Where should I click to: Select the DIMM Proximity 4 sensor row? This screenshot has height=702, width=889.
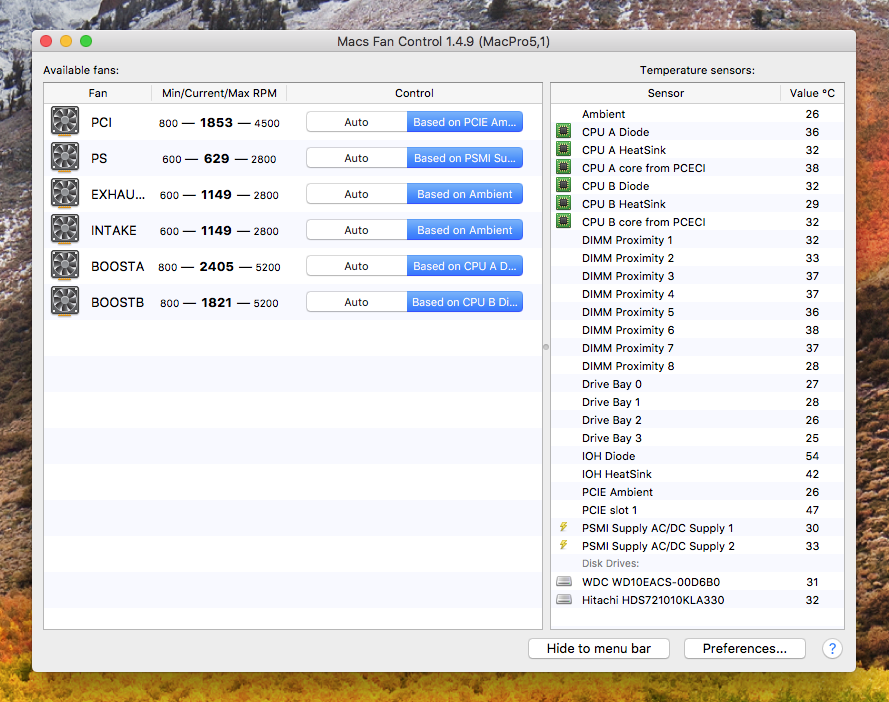click(x=697, y=294)
